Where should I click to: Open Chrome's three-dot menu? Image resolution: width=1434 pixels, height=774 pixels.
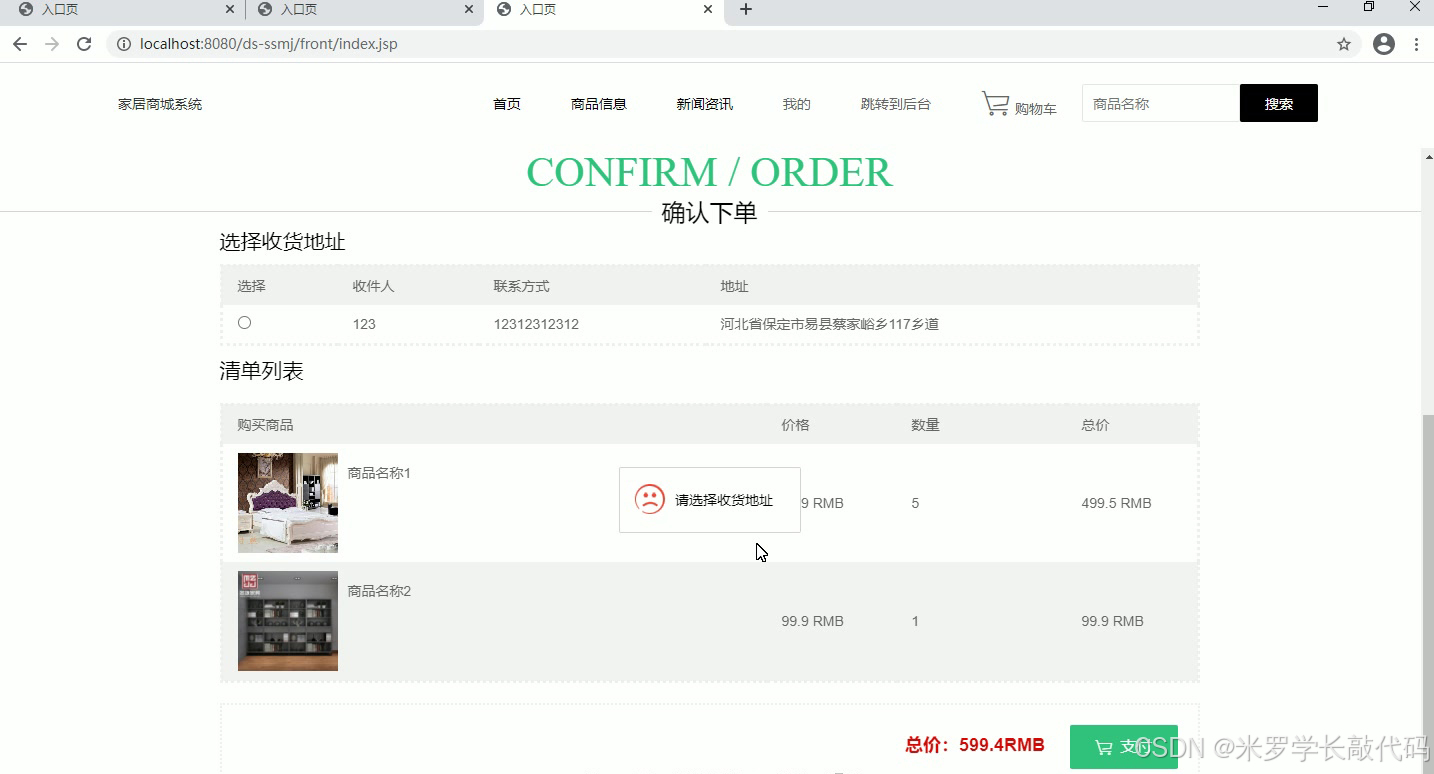[x=1418, y=44]
